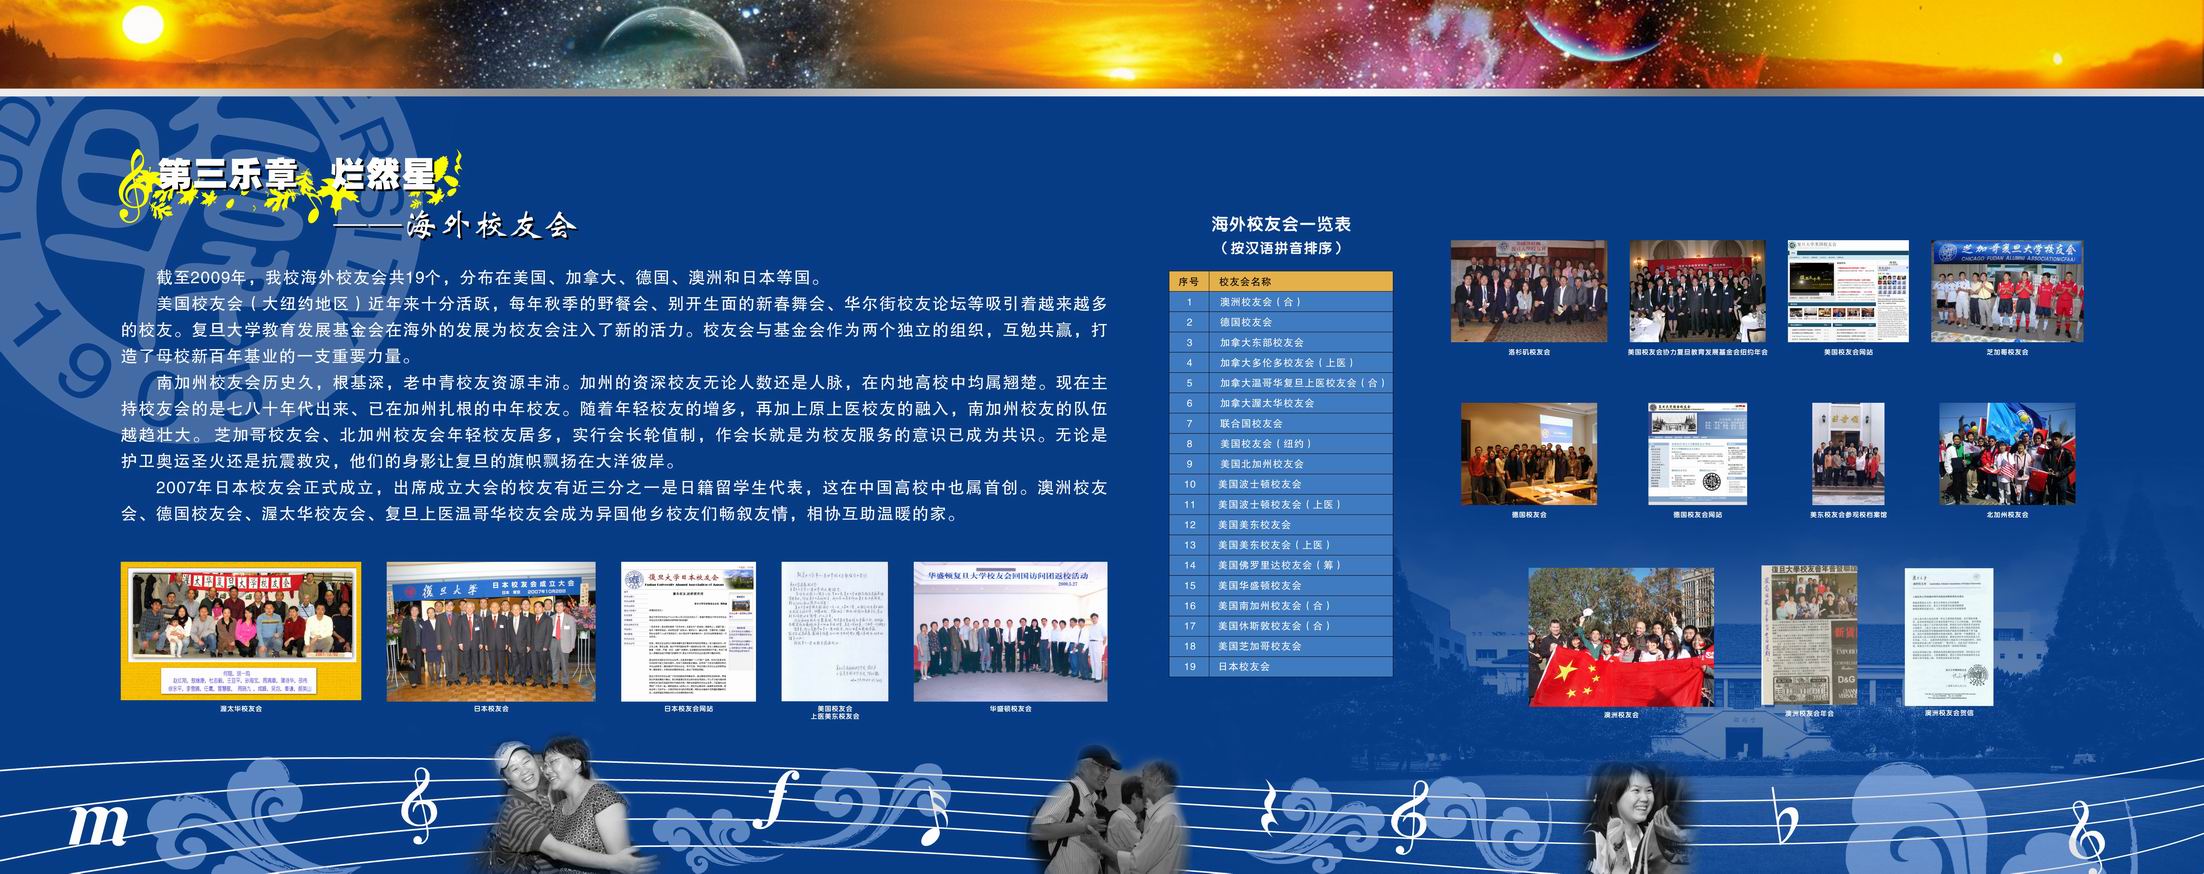
Task: Open the 芝加哥校友会 soccer team photo
Action: [2007, 291]
